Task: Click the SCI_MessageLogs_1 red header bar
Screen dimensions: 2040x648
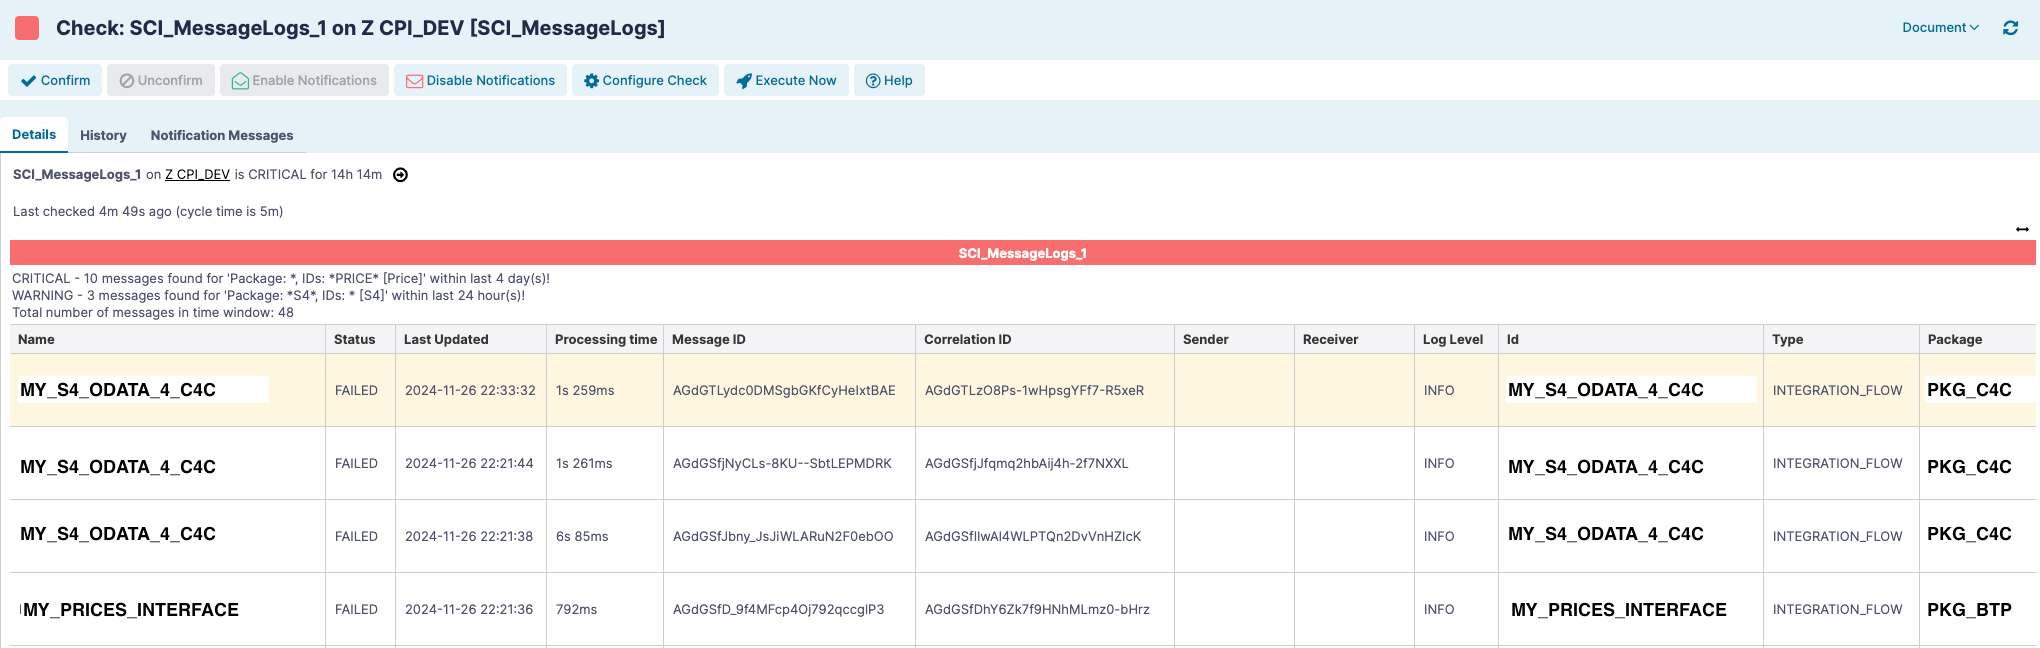Action: pyautogui.click(x=1022, y=253)
